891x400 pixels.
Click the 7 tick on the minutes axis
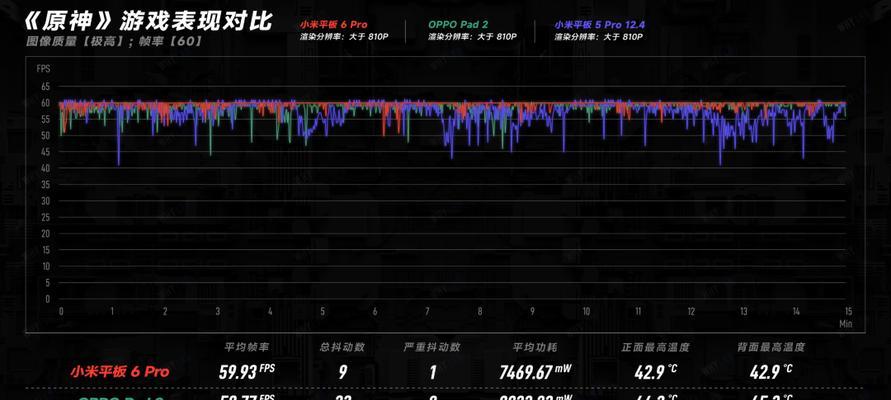427,311
